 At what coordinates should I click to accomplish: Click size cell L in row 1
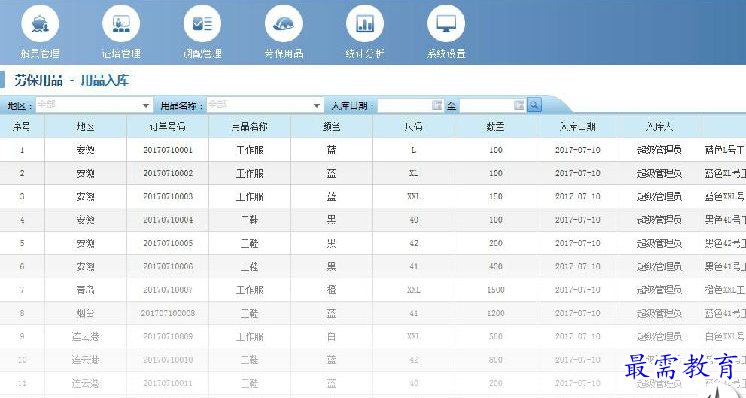click(413, 150)
